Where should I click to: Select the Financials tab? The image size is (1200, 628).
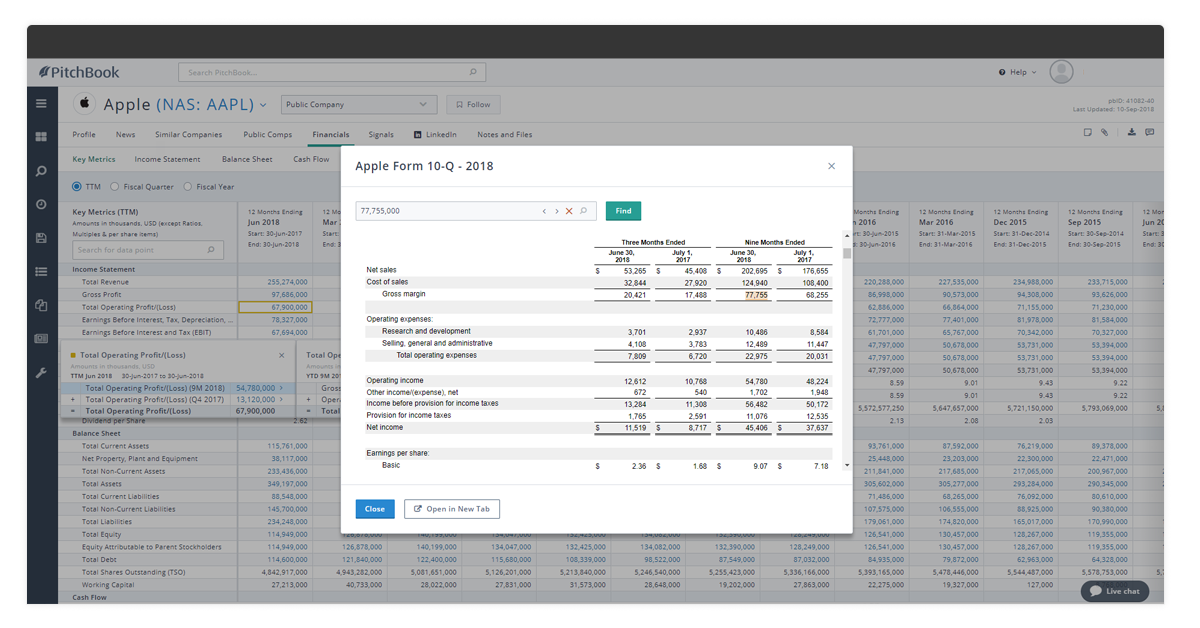pyautogui.click(x=331, y=134)
